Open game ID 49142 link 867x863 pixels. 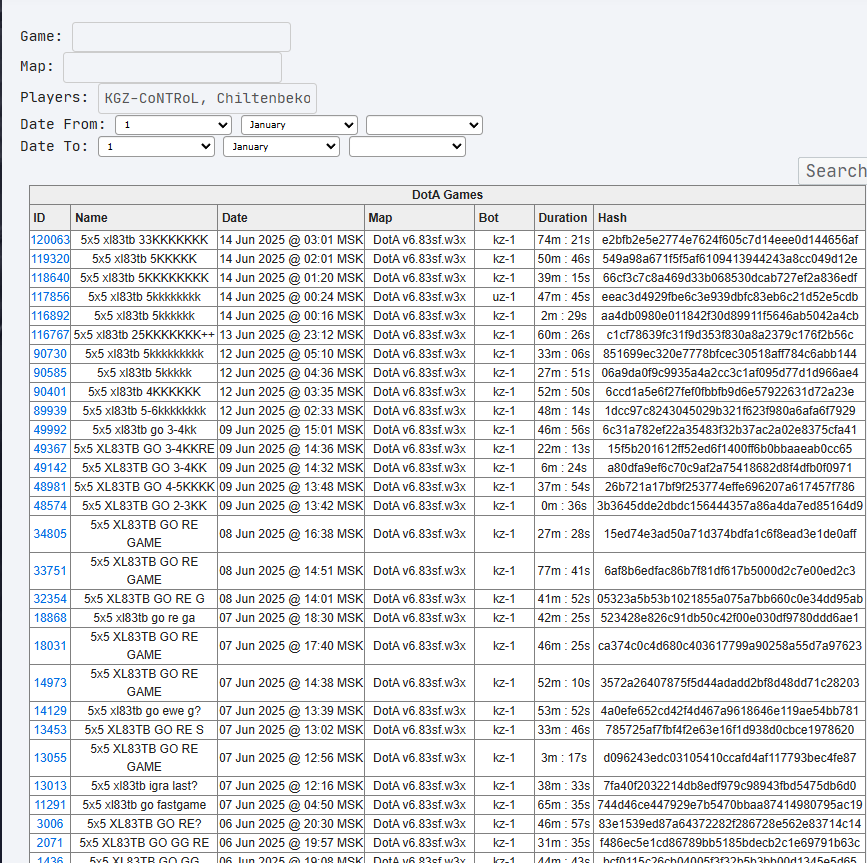[x=50, y=468]
